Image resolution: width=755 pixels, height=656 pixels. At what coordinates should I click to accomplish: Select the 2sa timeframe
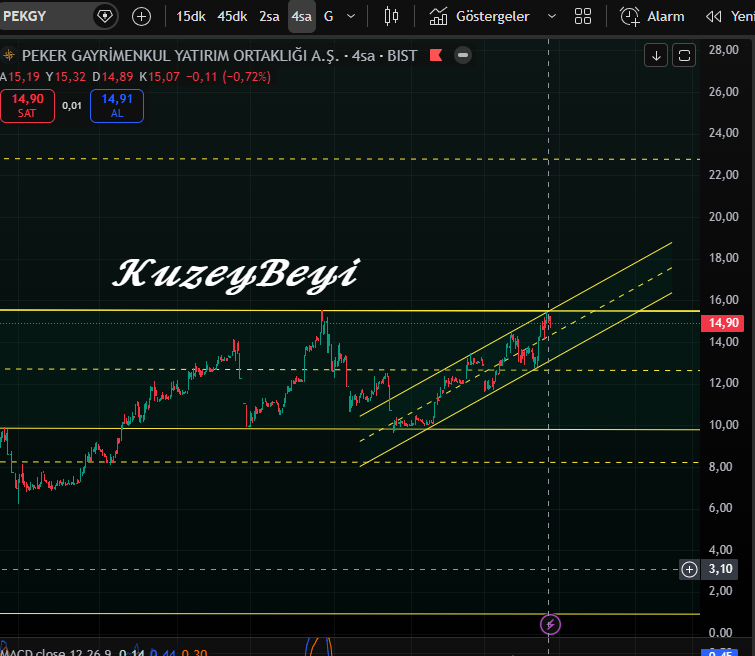coord(269,16)
